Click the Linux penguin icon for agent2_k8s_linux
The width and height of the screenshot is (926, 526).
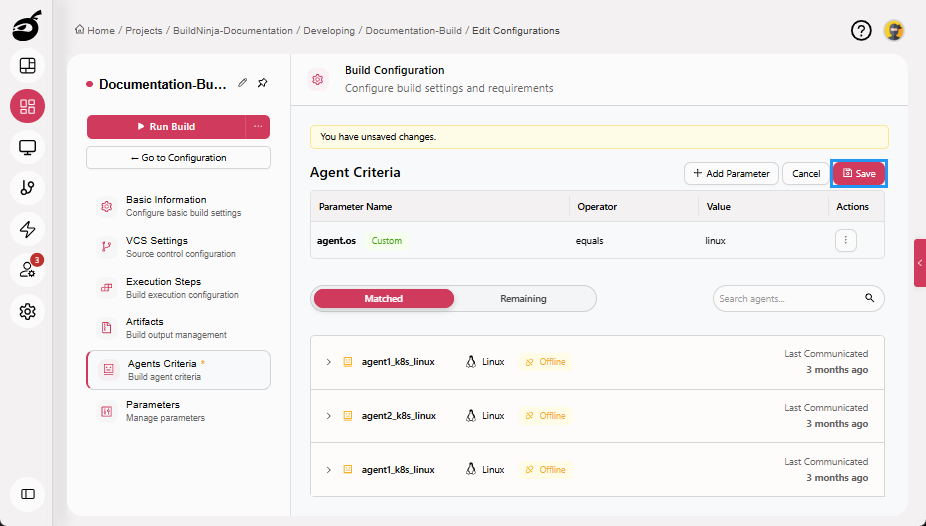[471, 416]
